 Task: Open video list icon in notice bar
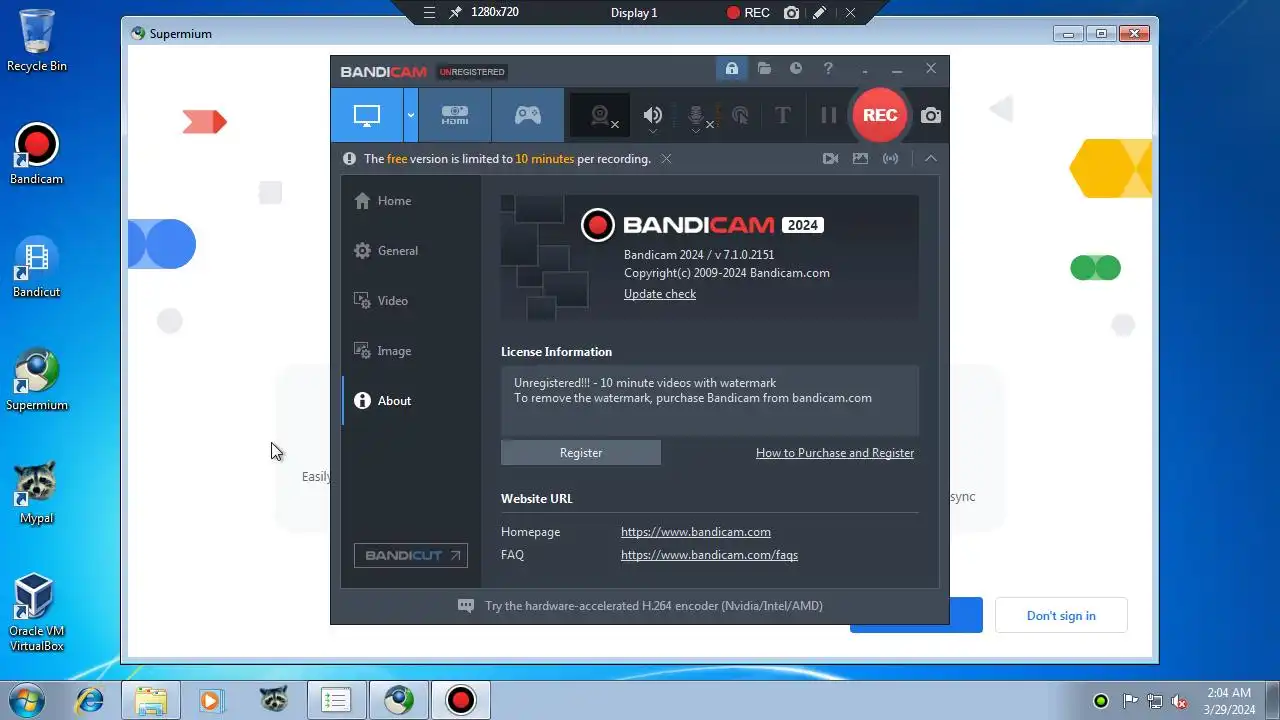[x=830, y=159]
